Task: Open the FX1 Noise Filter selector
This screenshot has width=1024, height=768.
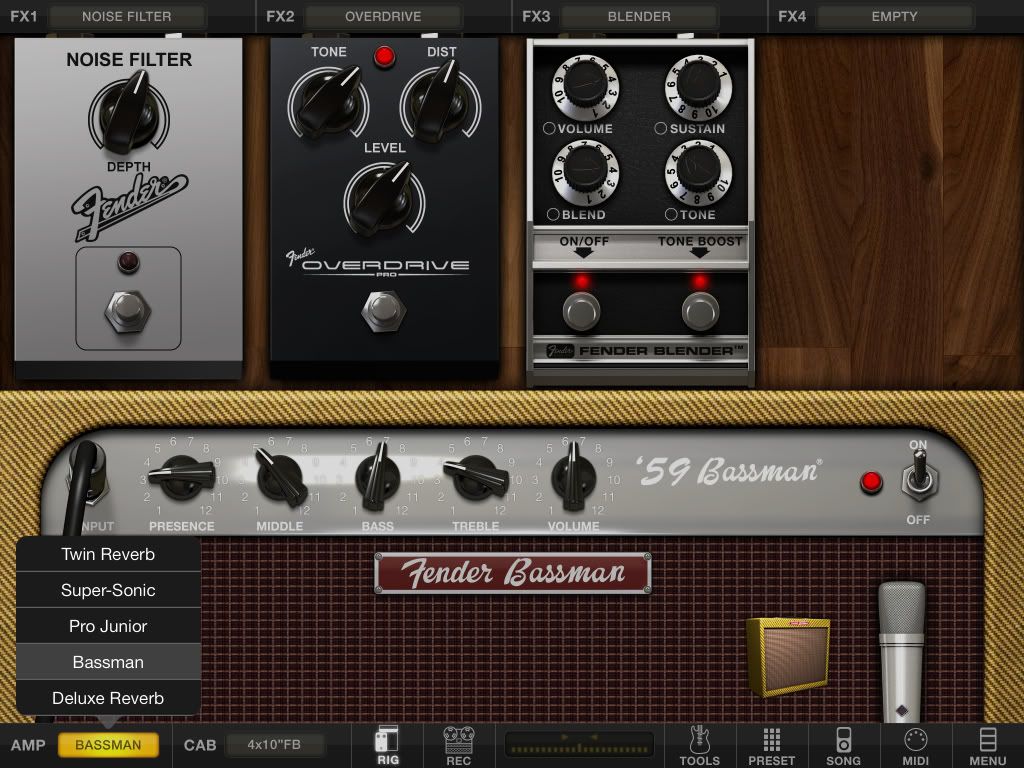Action: [x=126, y=16]
